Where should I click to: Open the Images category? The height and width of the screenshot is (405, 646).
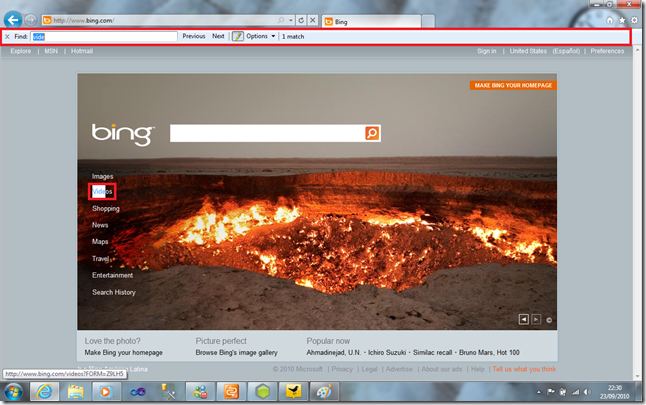coord(102,176)
